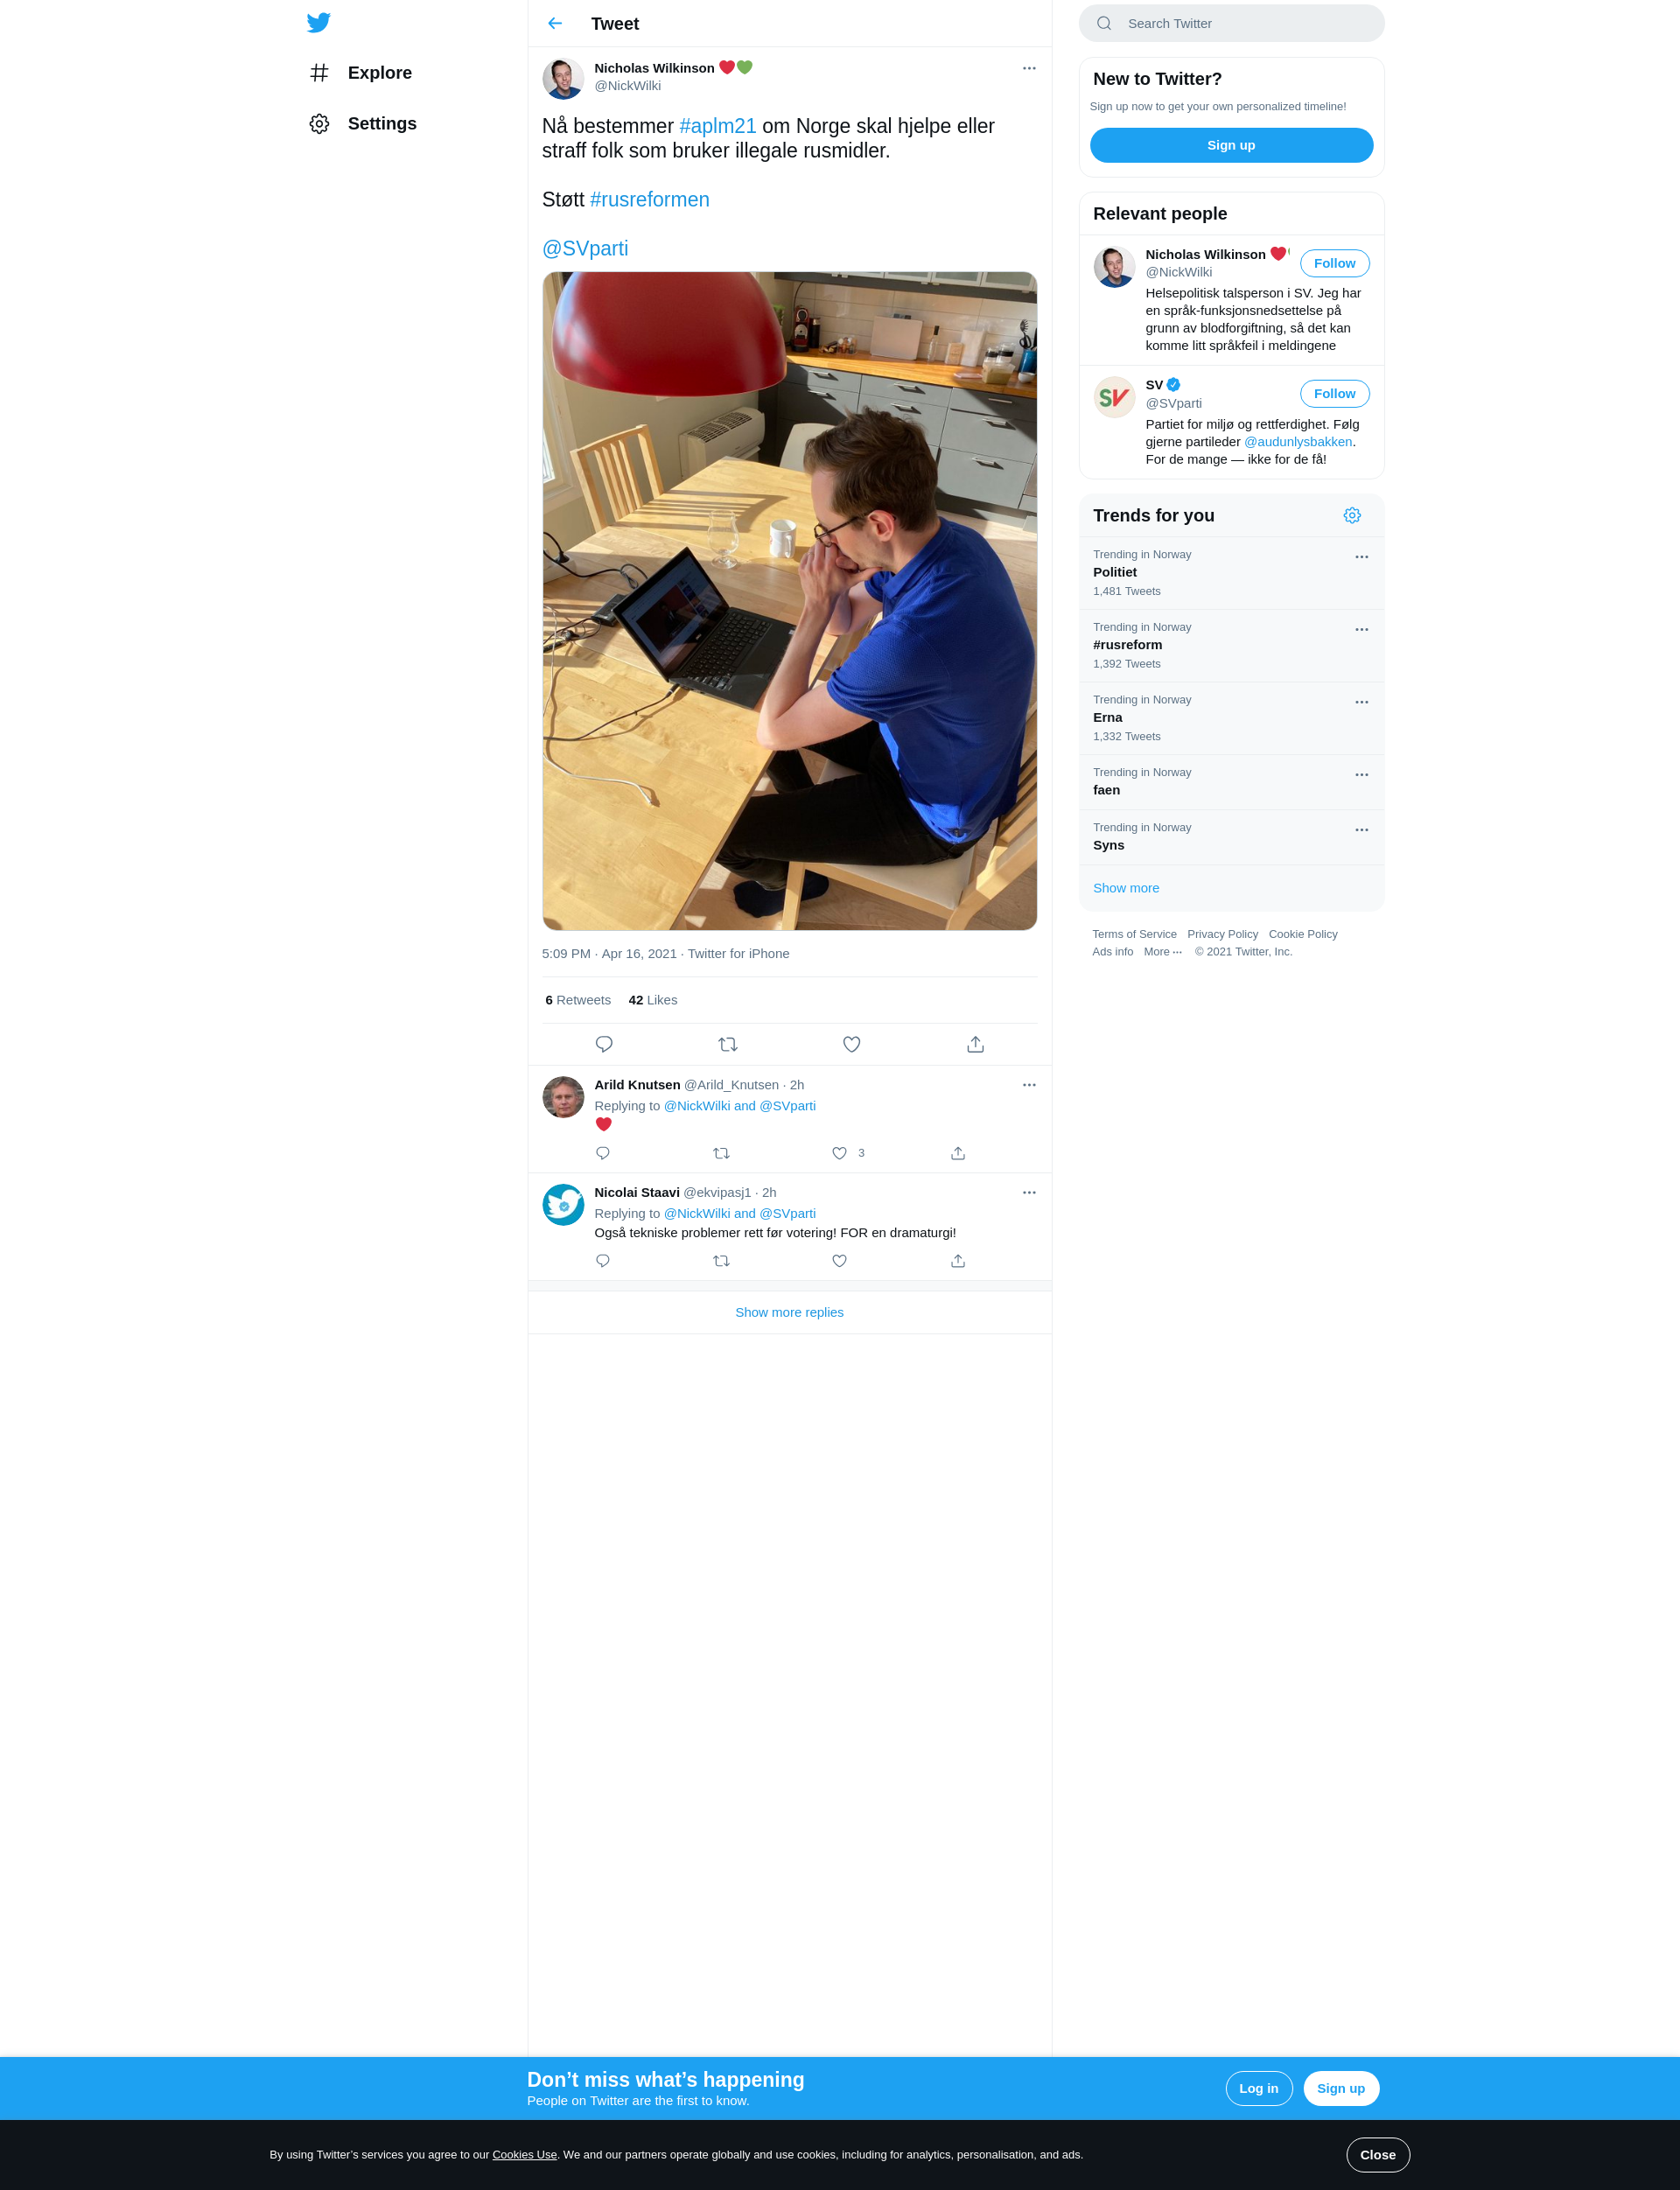Reply to Arild Knutsen's comment
Image resolution: width=1680 pixels, height=2190 pixels.
[603, 1153]
